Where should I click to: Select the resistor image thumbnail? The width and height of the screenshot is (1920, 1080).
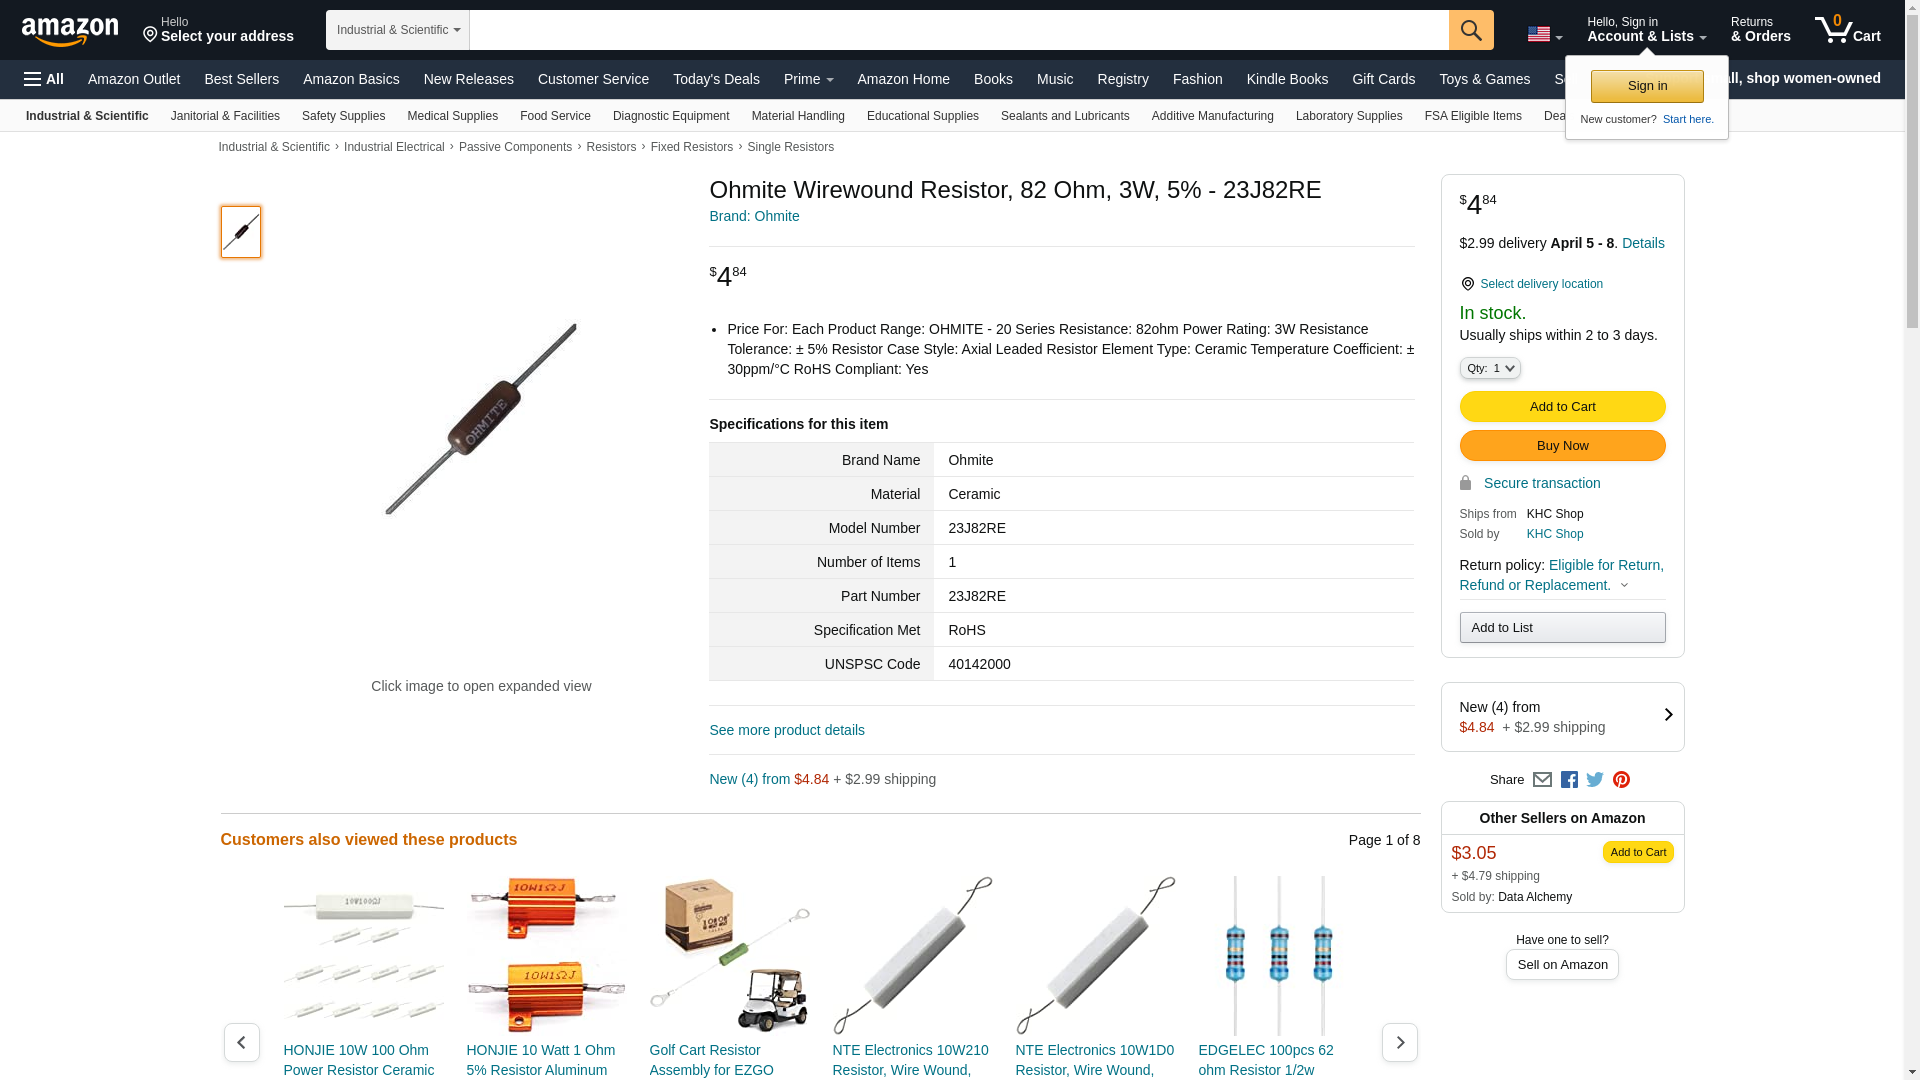point(241,232)
